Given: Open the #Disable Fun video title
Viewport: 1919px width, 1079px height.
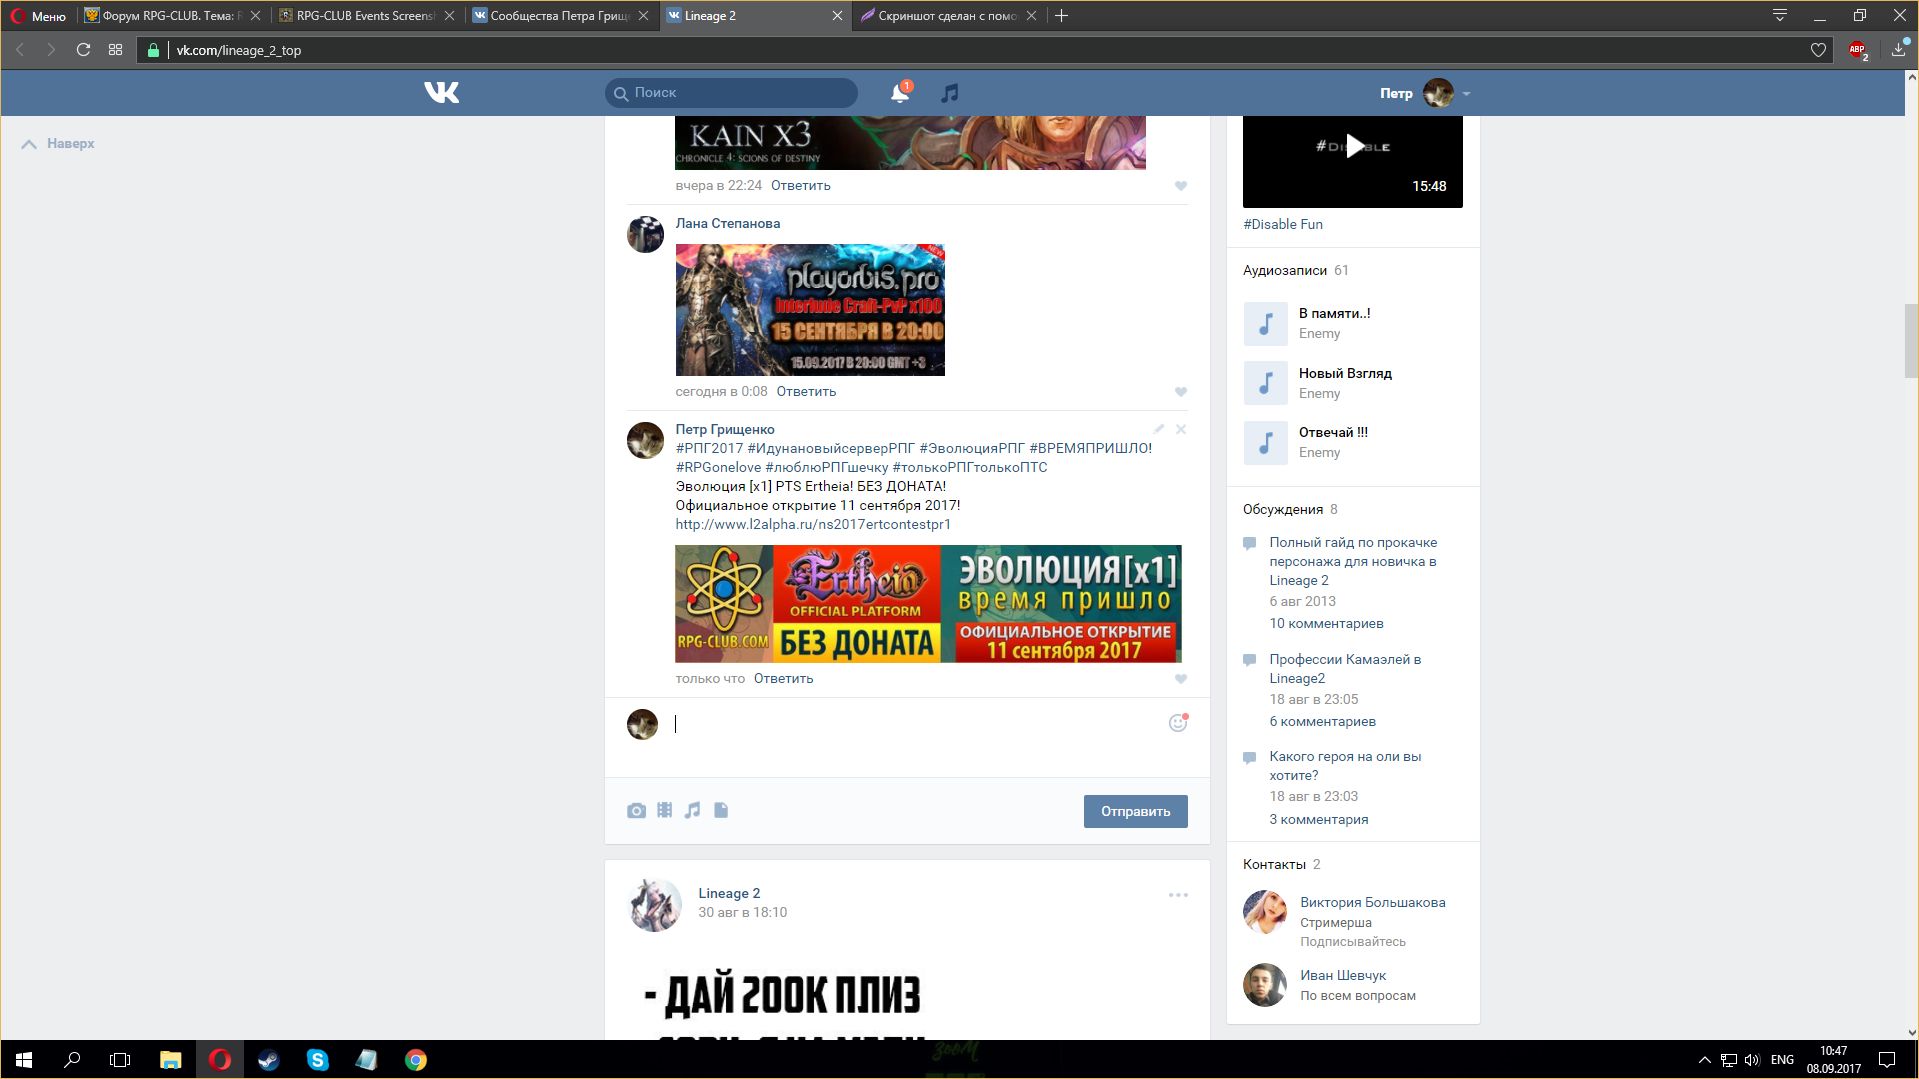Looking at the screenshot, I should 1282,225.
